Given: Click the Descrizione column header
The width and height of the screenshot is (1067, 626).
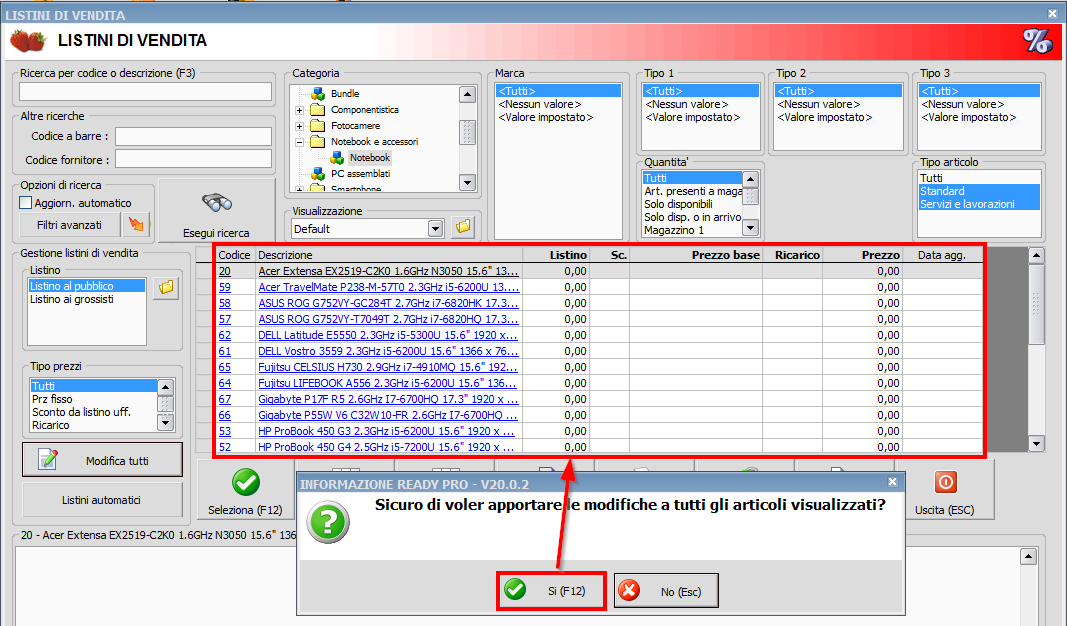Looking at the screenshot, I should pyautogui.click(x=389, y=255).
